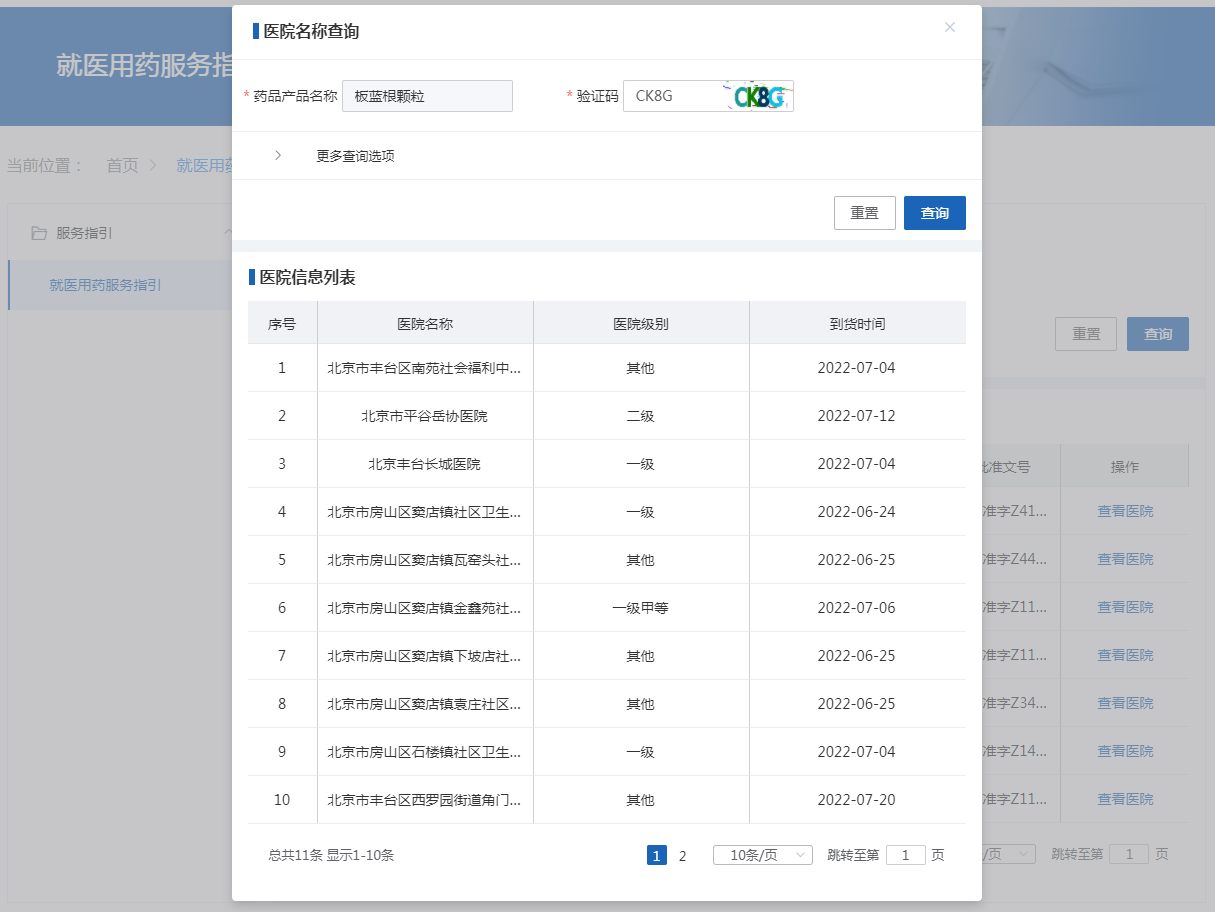The image size is (1215, 912).
Task: Click page 1 in the dialog pagination
Action: coord(656,855)
